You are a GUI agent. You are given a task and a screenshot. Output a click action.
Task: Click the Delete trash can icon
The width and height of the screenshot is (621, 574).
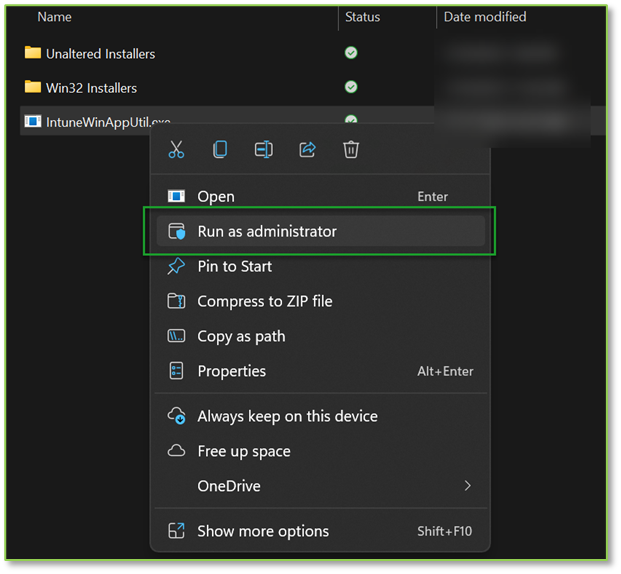(x=351, y=150)
